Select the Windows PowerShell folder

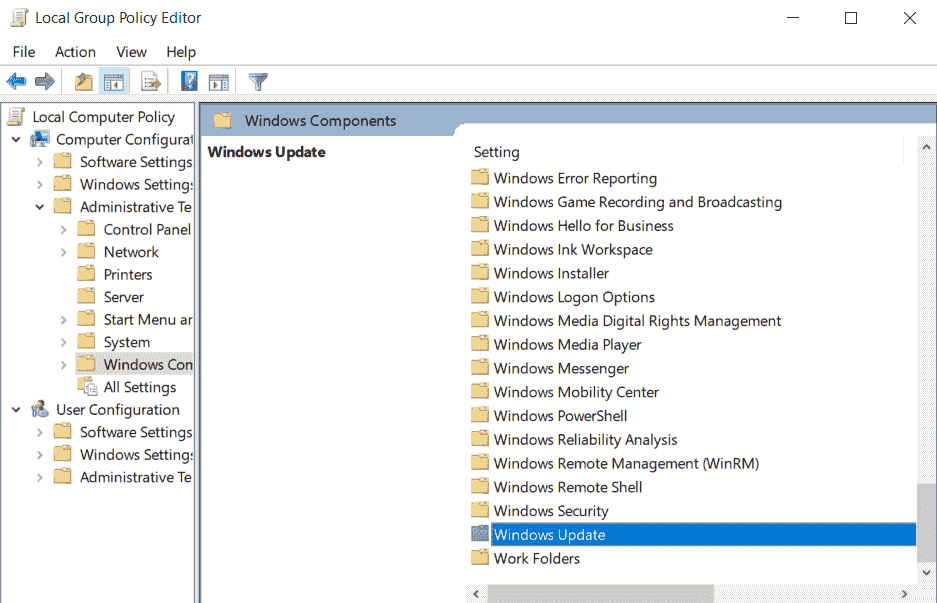pos(560,416)
